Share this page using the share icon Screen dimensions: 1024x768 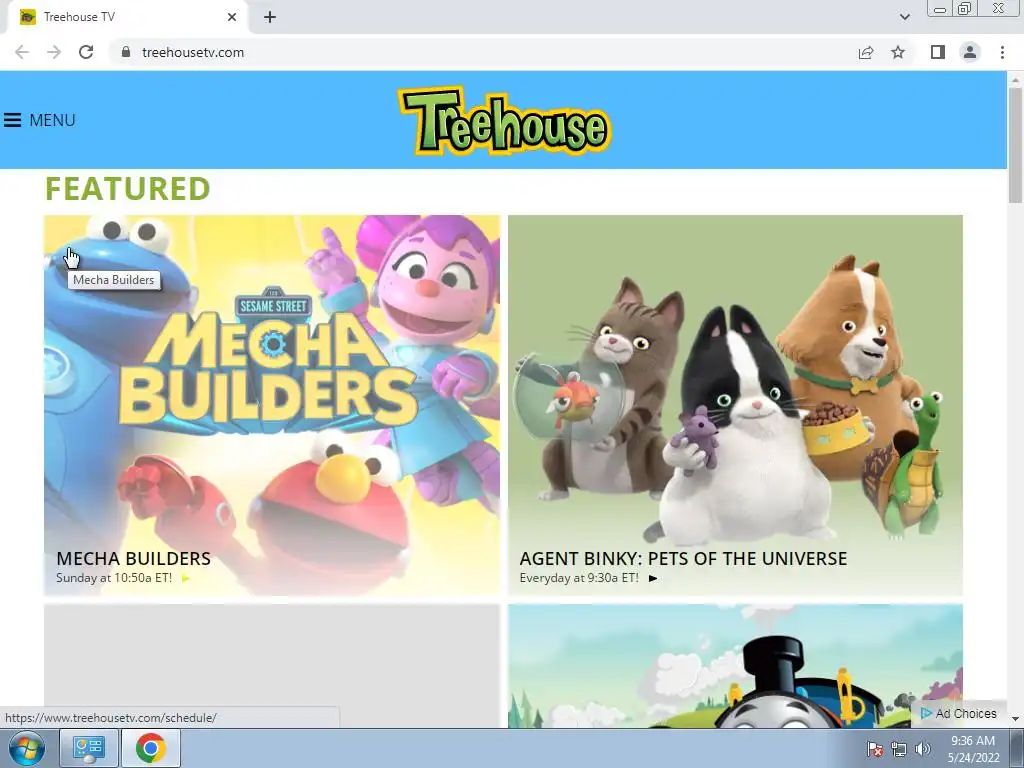pos(866,52)
